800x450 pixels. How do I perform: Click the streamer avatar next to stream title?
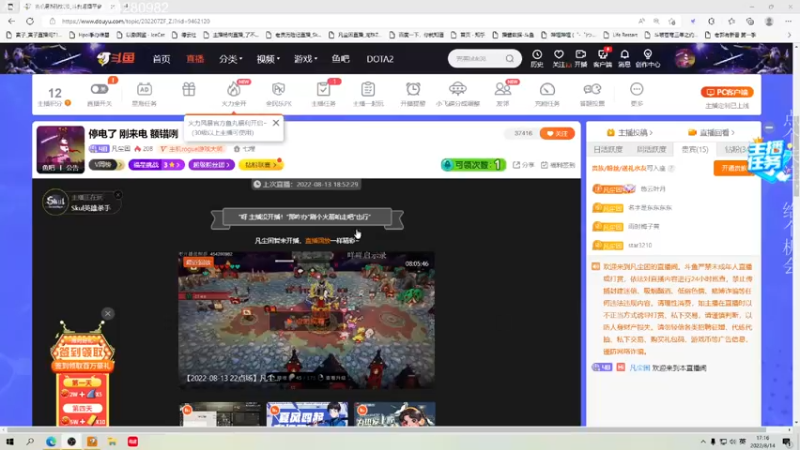61,149
